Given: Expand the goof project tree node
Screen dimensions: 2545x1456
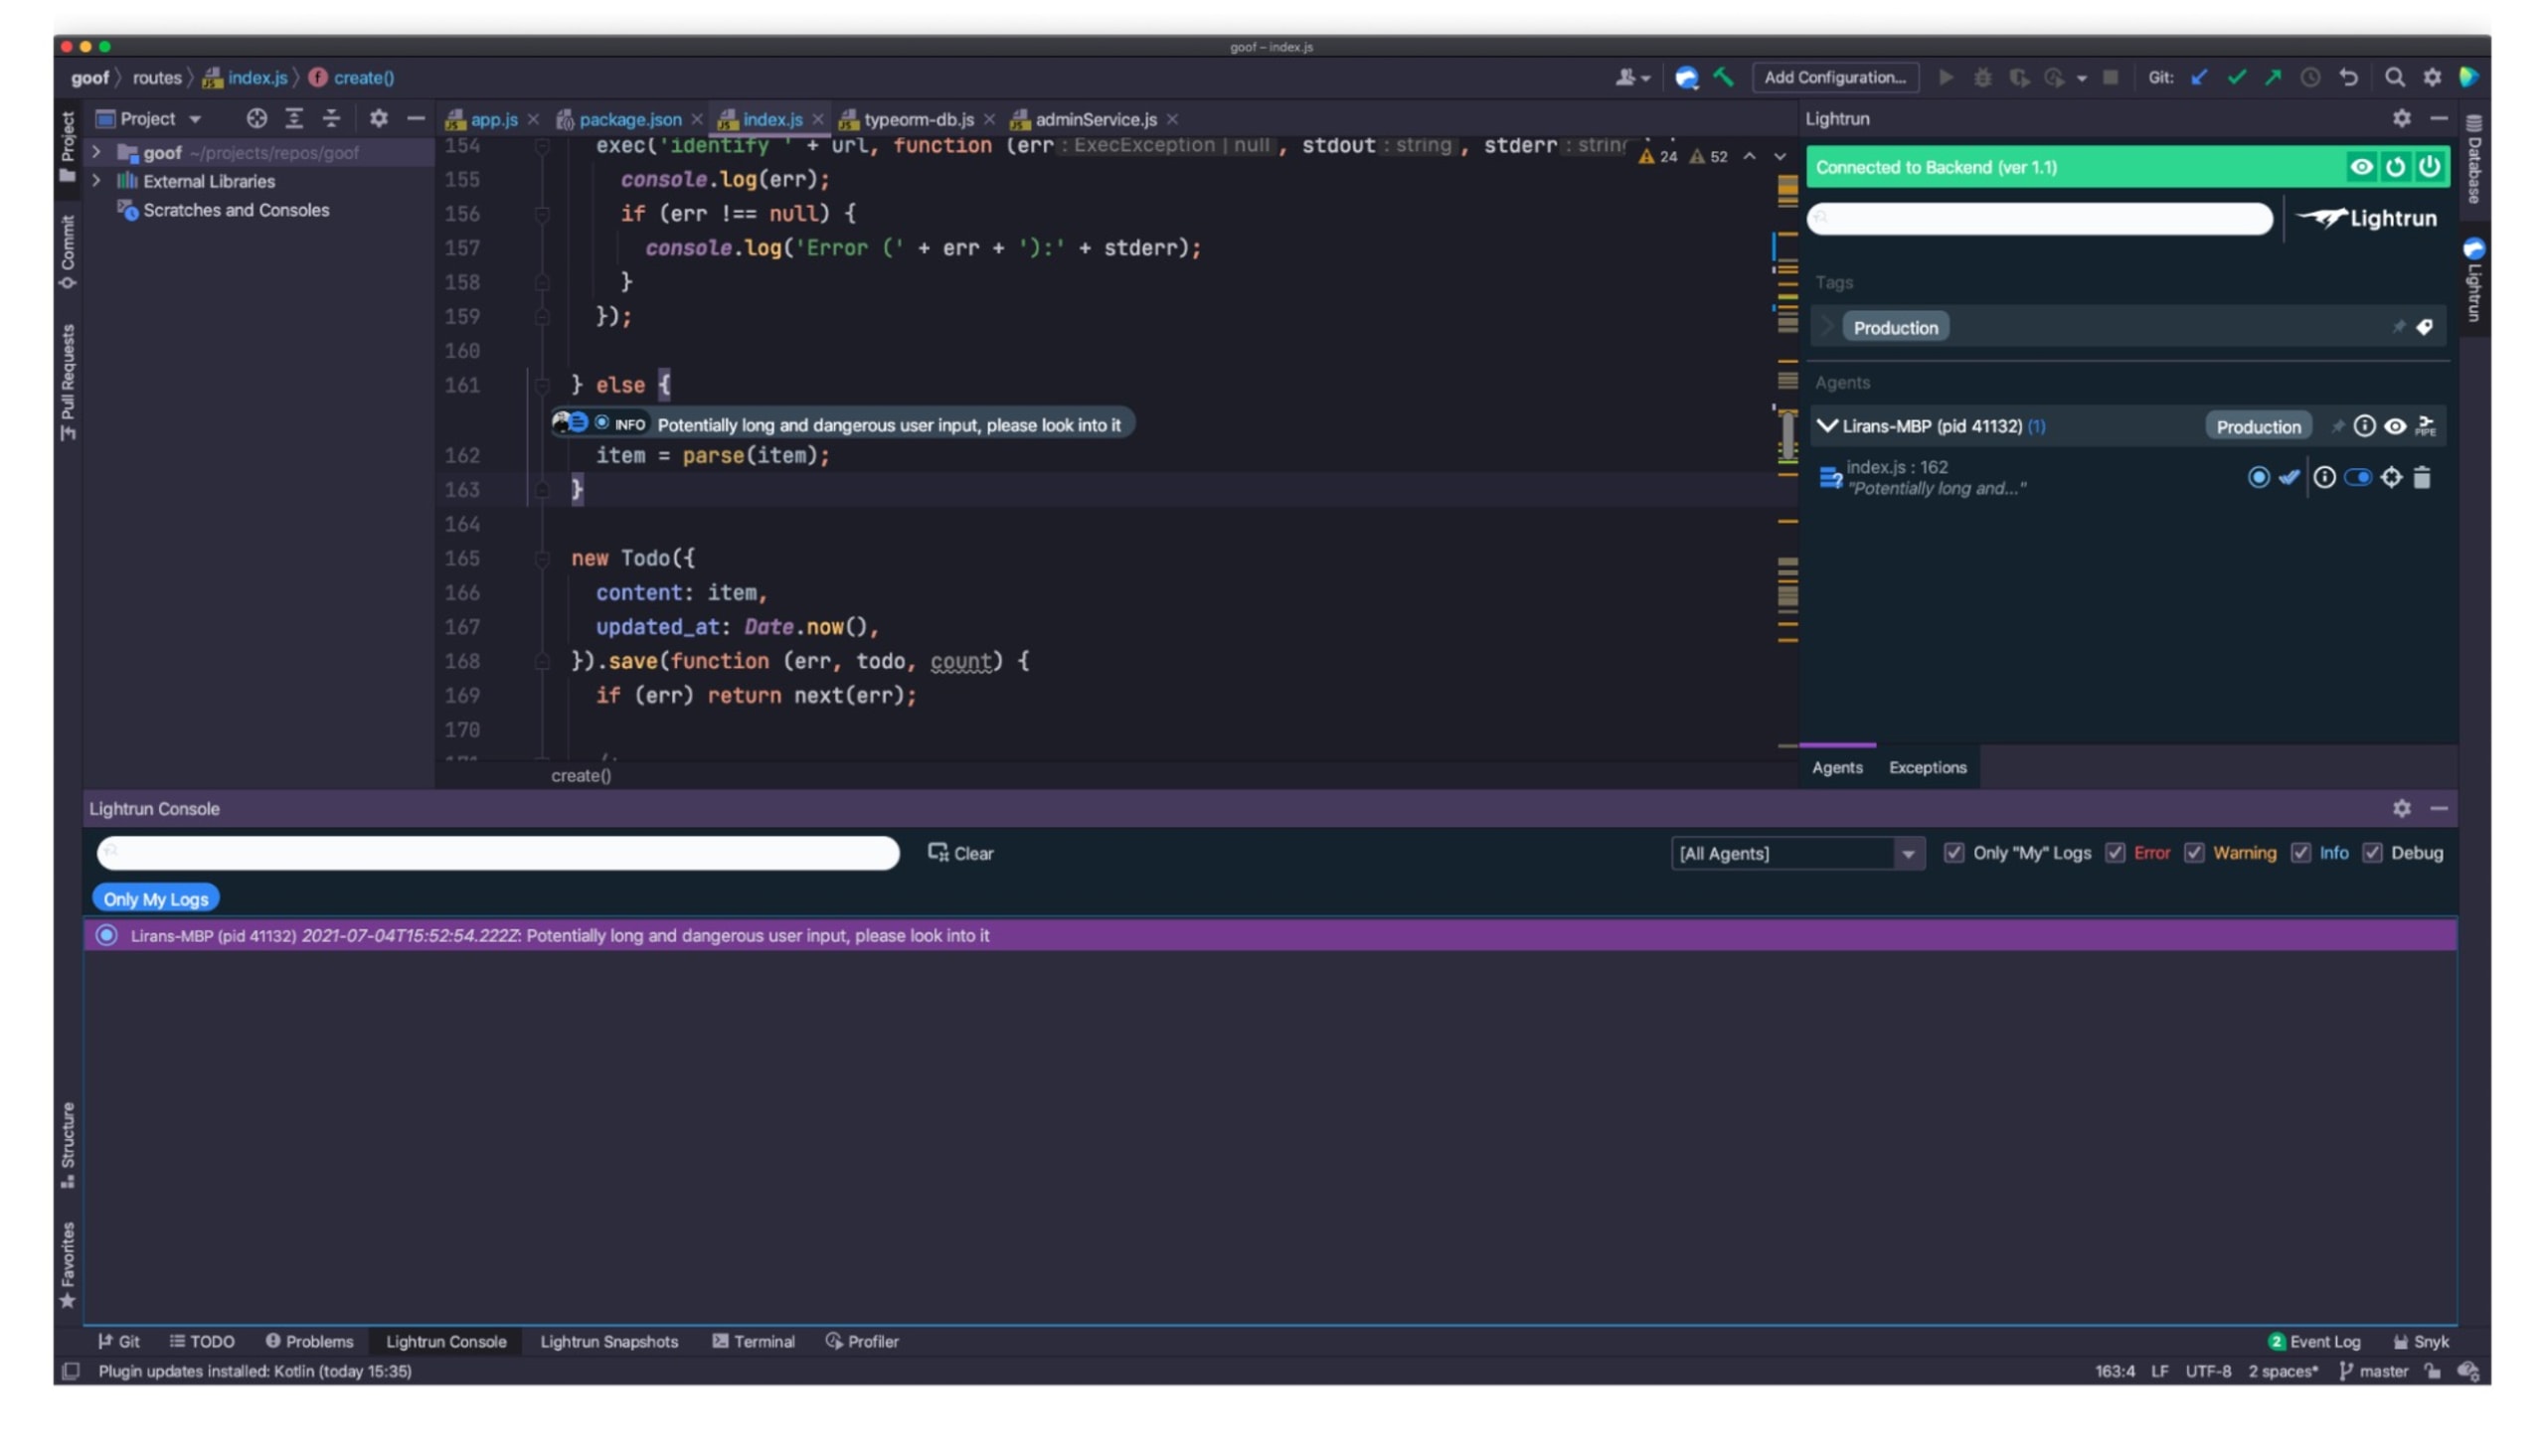Looking at the screenshot, I should click(x=96, y=152).
